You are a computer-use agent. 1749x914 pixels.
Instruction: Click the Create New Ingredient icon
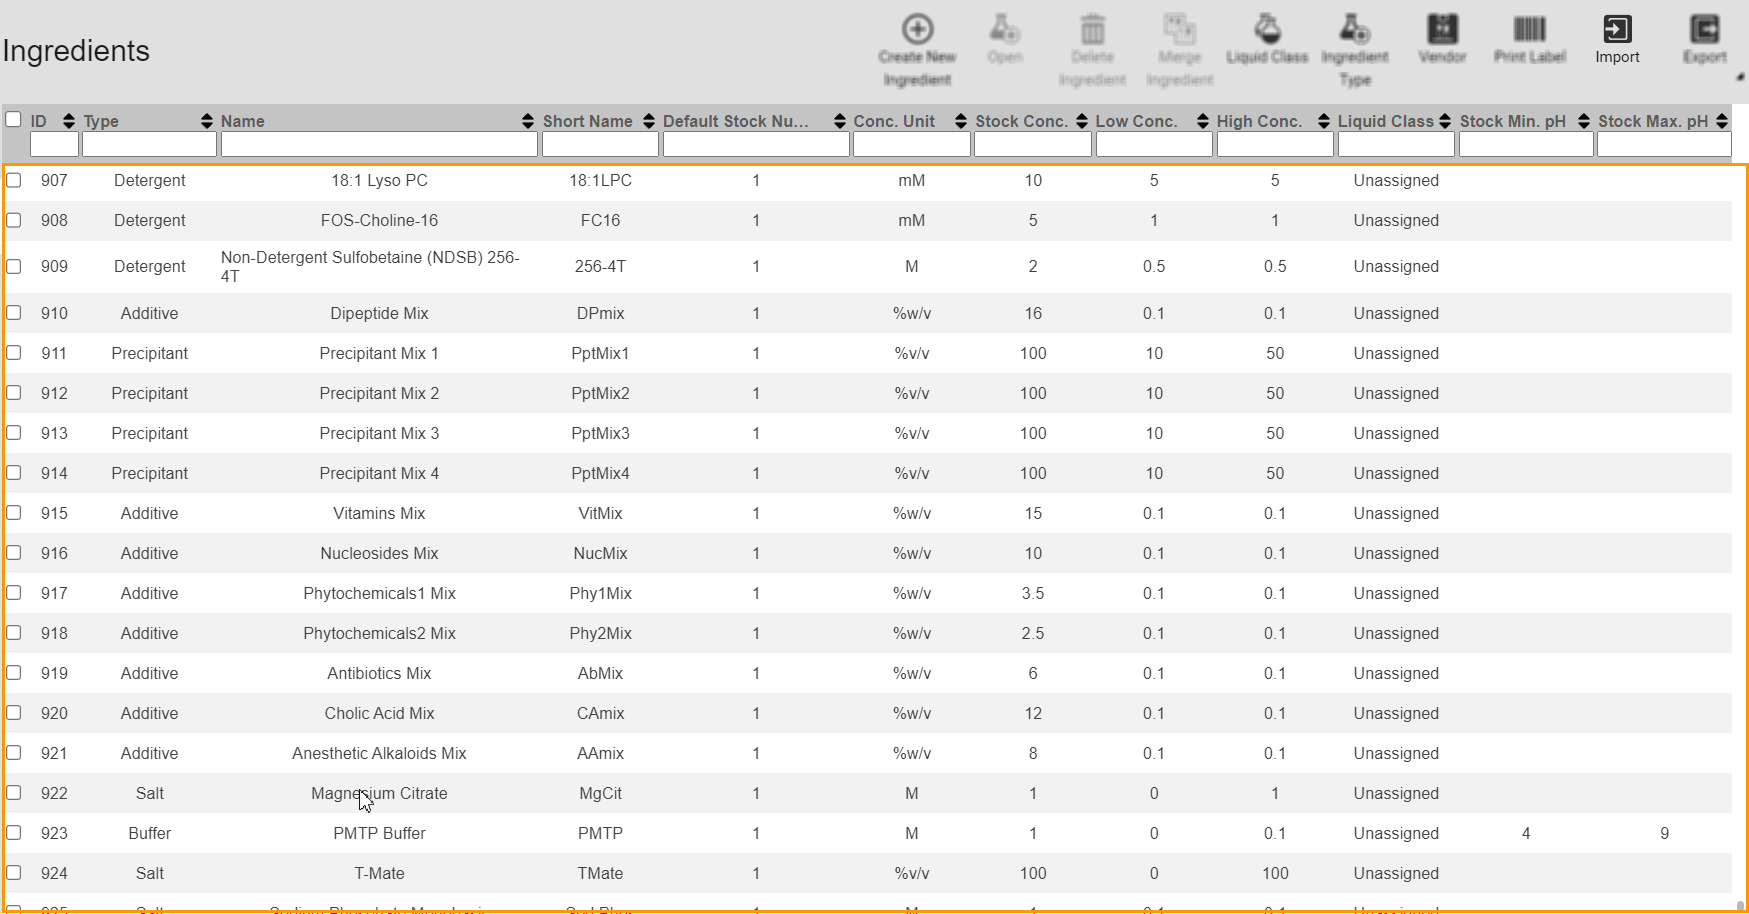coord(917,30)
